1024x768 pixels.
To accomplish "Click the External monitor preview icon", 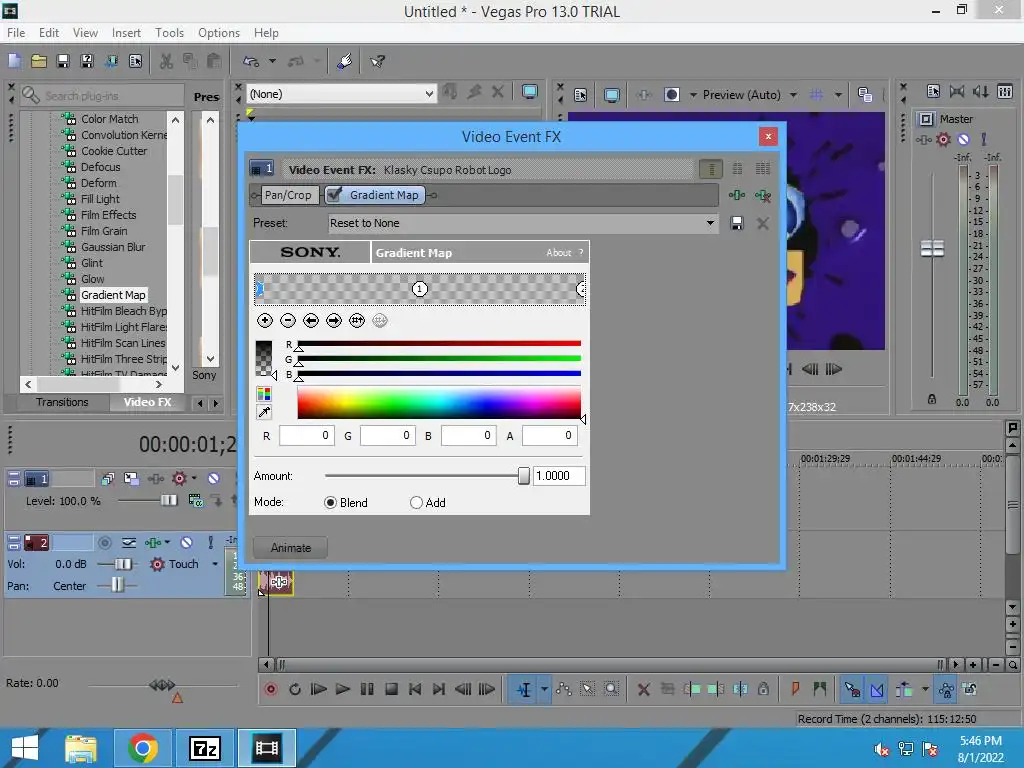I will pyautogui.click(x=612, y=95).
